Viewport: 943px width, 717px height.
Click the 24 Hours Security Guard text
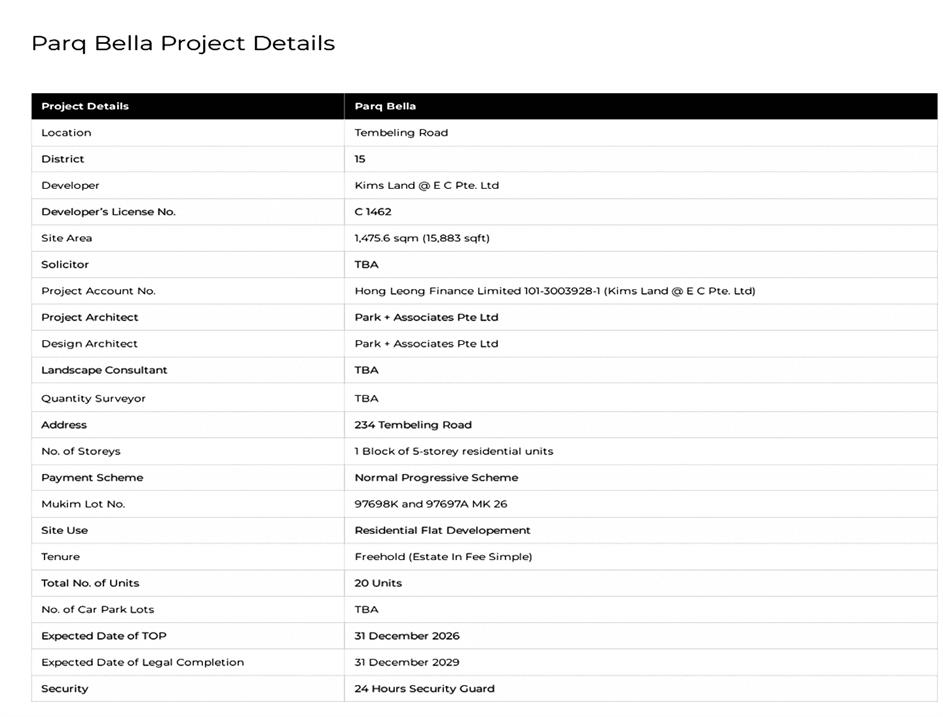coord(424,688)
